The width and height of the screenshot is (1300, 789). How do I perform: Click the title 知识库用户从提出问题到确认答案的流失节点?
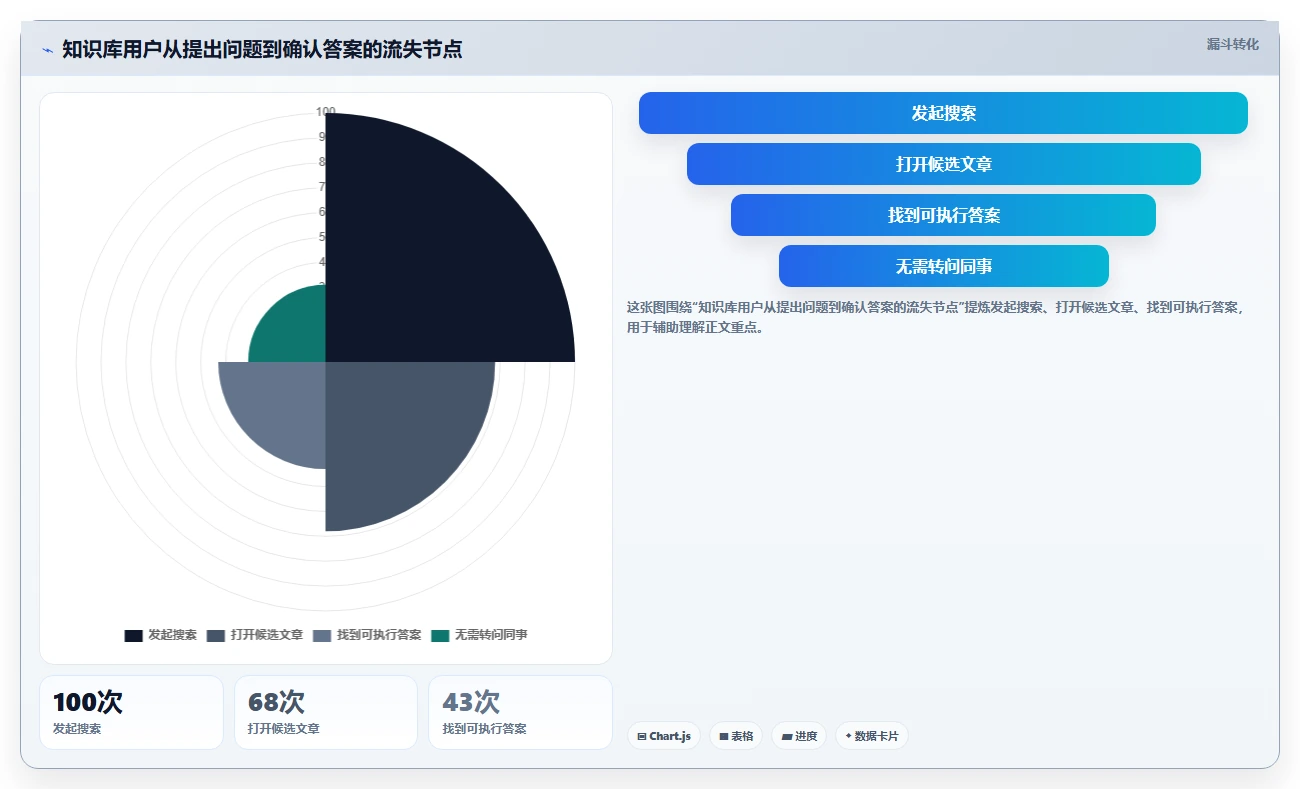262,50
